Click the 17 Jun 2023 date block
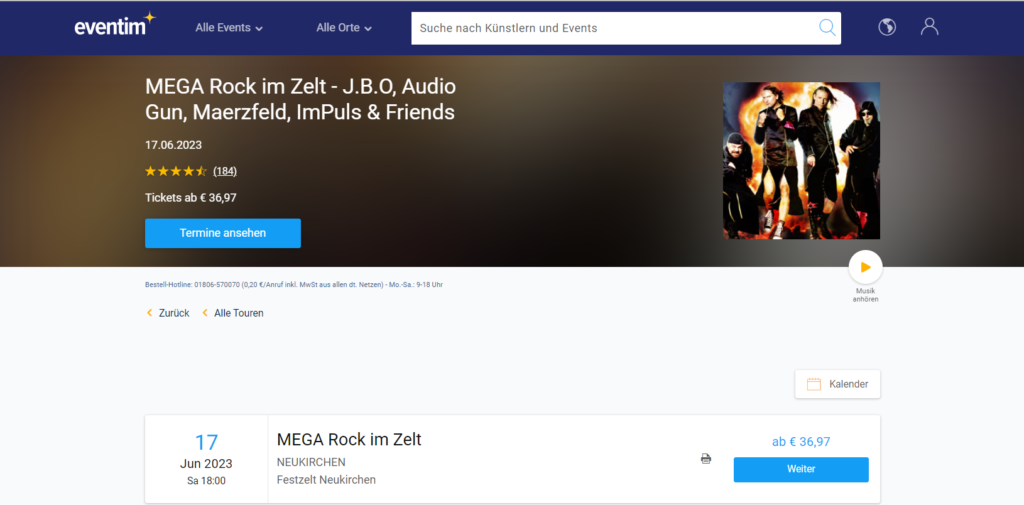Image resolution: width=1024 pixels, height=505 pixels. [206, 459]
